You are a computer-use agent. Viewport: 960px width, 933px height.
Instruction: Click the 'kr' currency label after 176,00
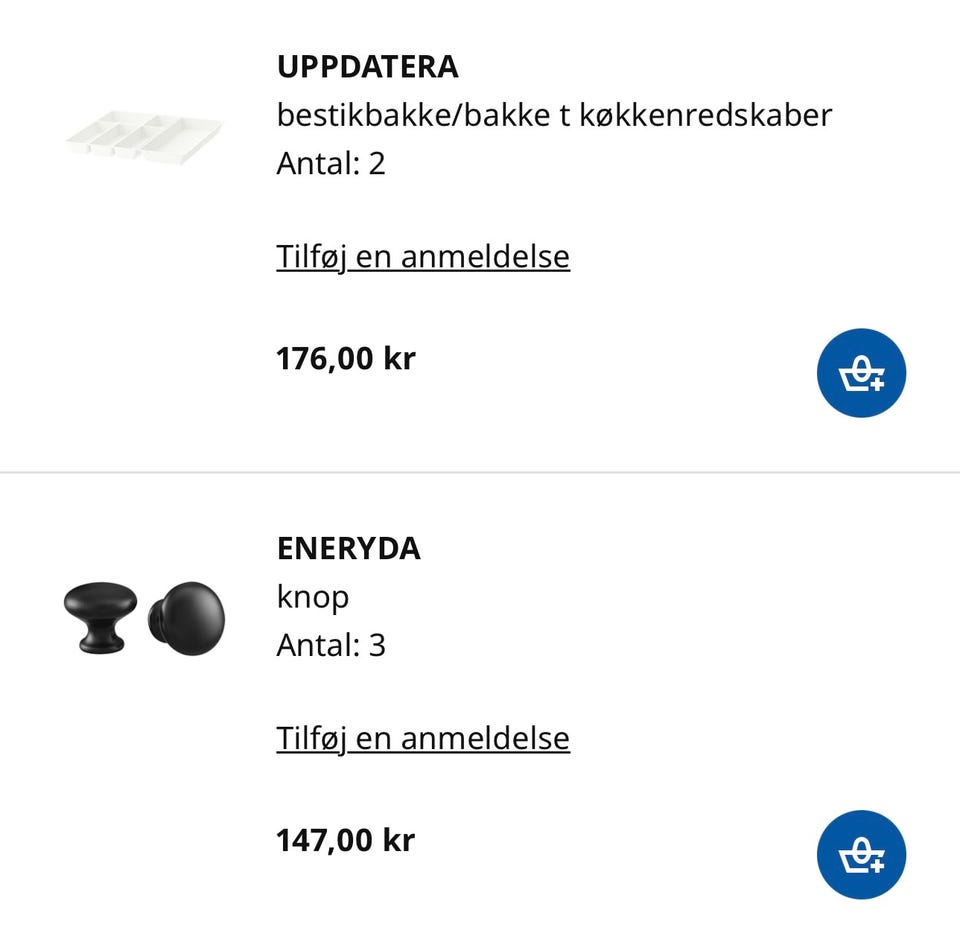[399, 359]
